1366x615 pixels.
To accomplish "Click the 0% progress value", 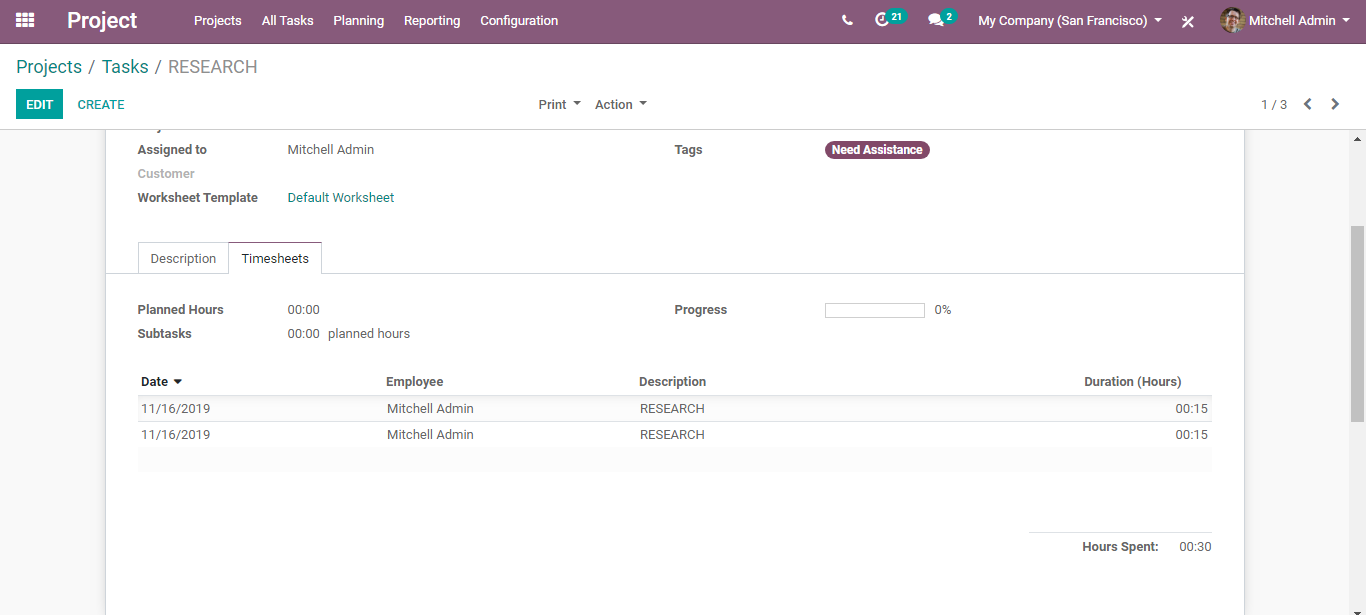I will coord(943,310).
